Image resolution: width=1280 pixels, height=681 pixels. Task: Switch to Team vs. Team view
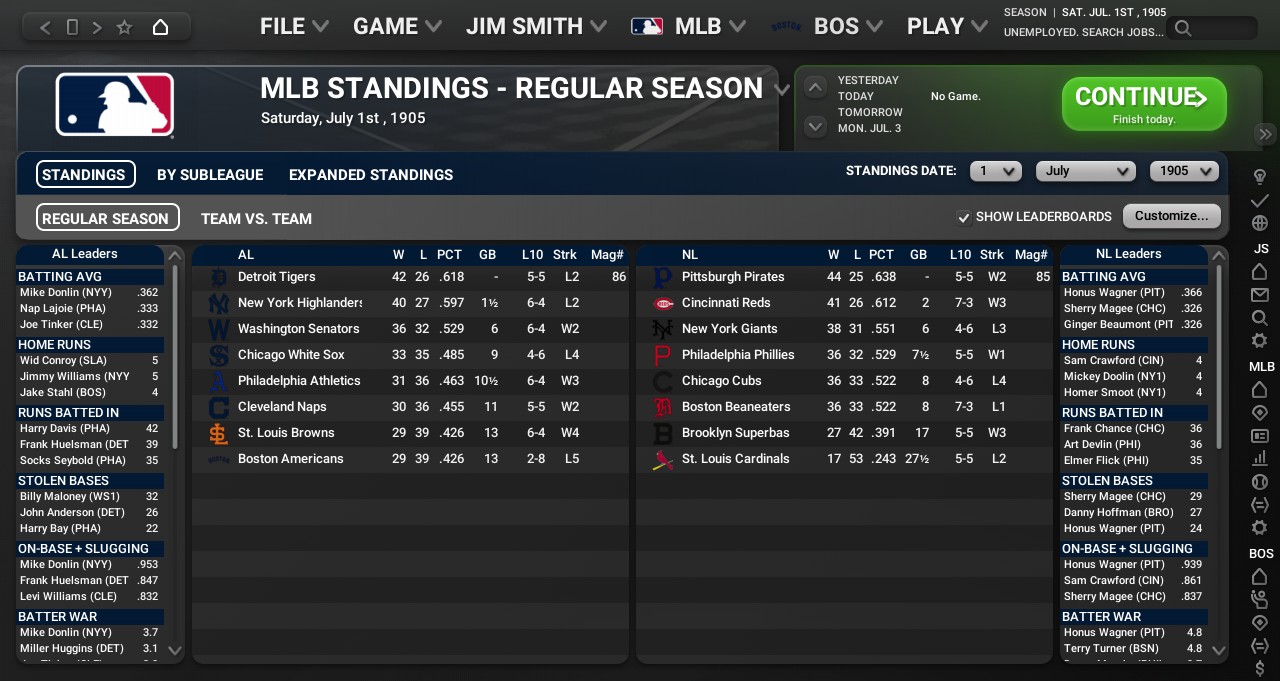pyautogui.click(x=256, y=218)
